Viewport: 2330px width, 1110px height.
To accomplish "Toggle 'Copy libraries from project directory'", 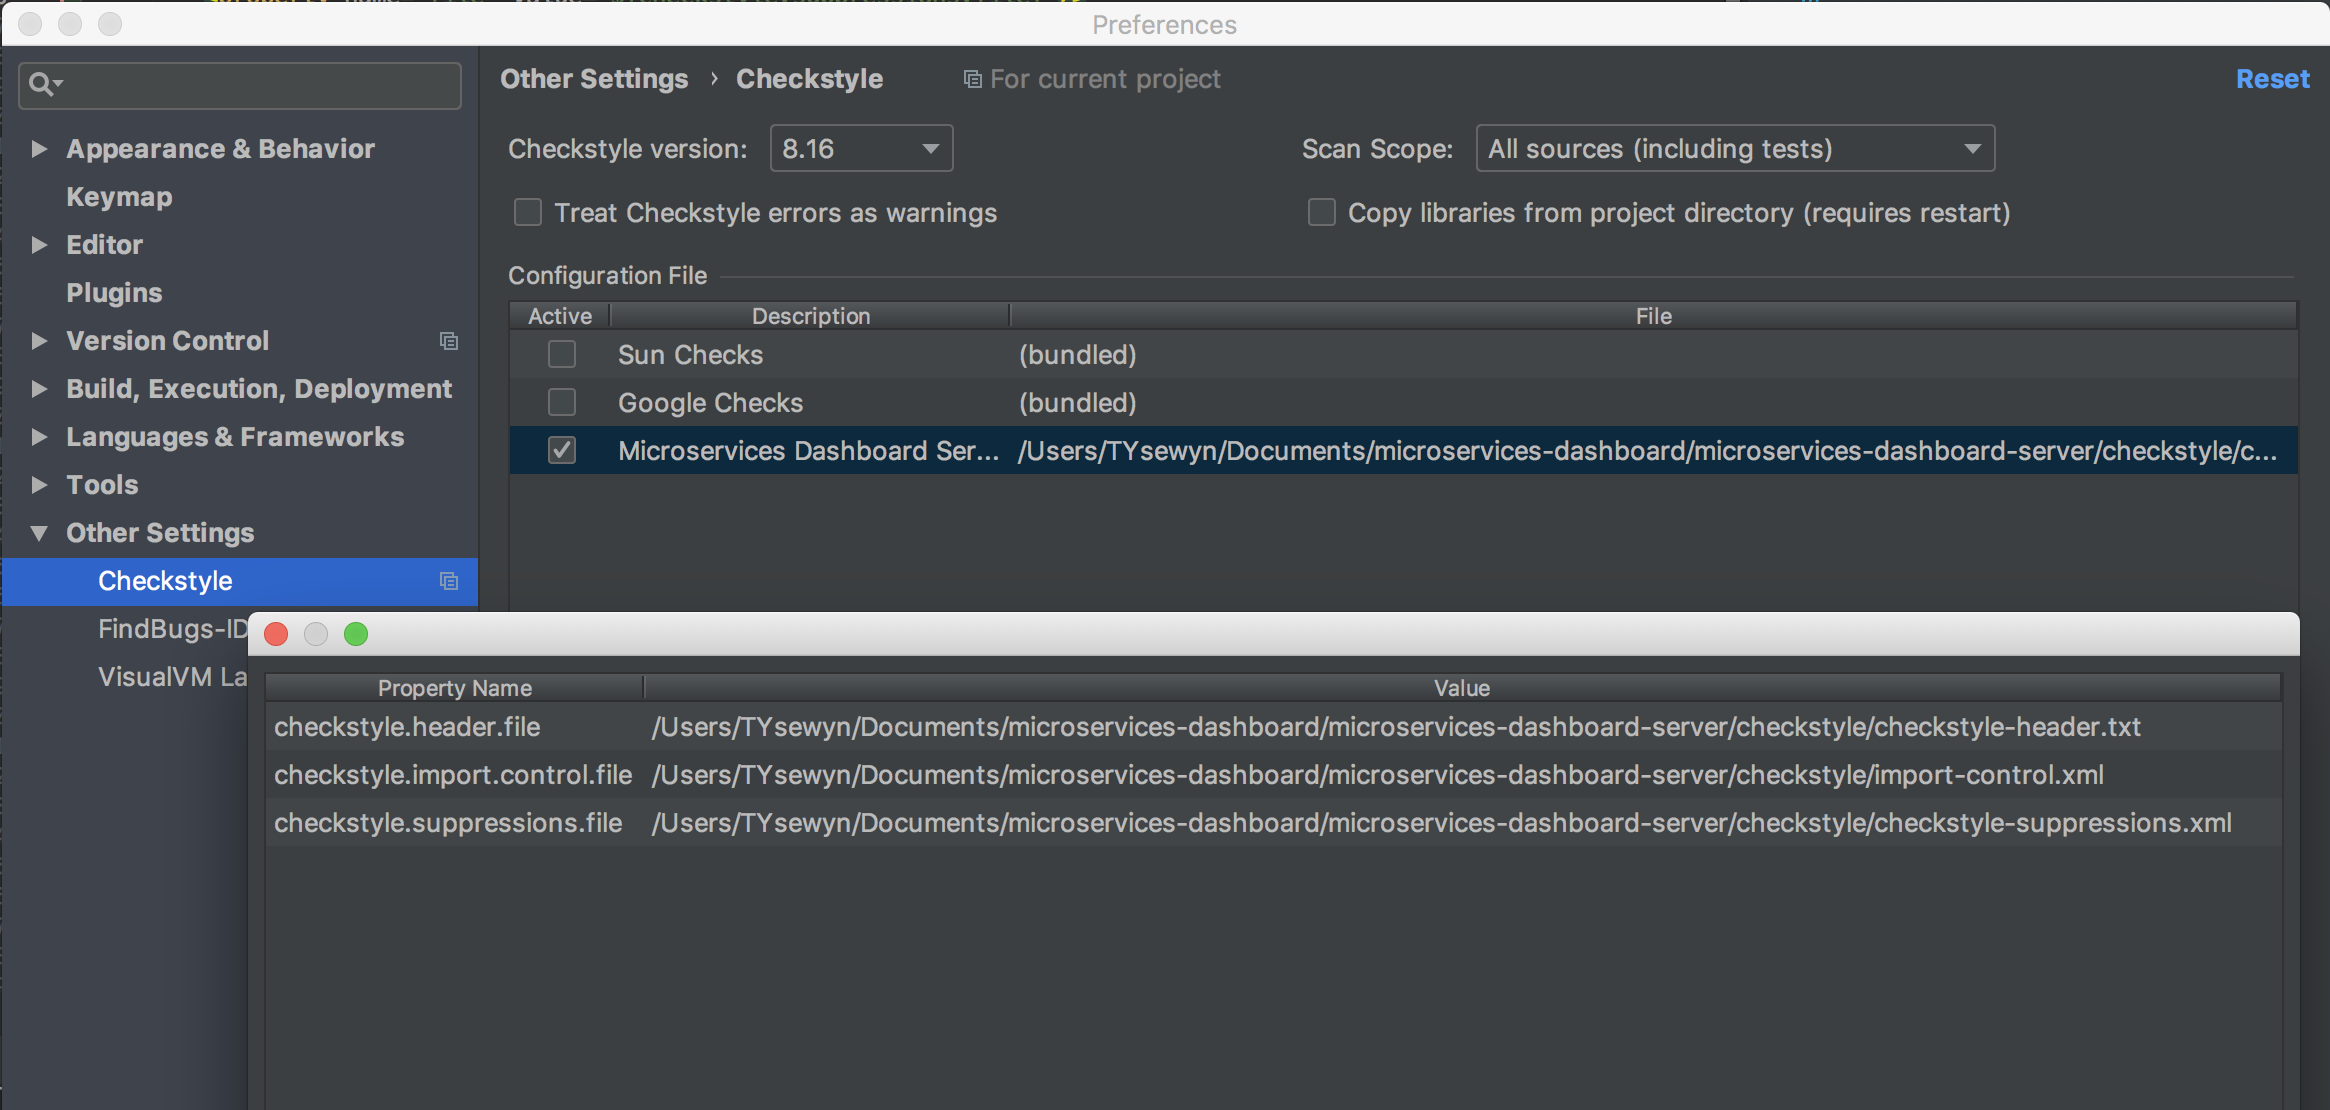I will tap(1322, 213).
